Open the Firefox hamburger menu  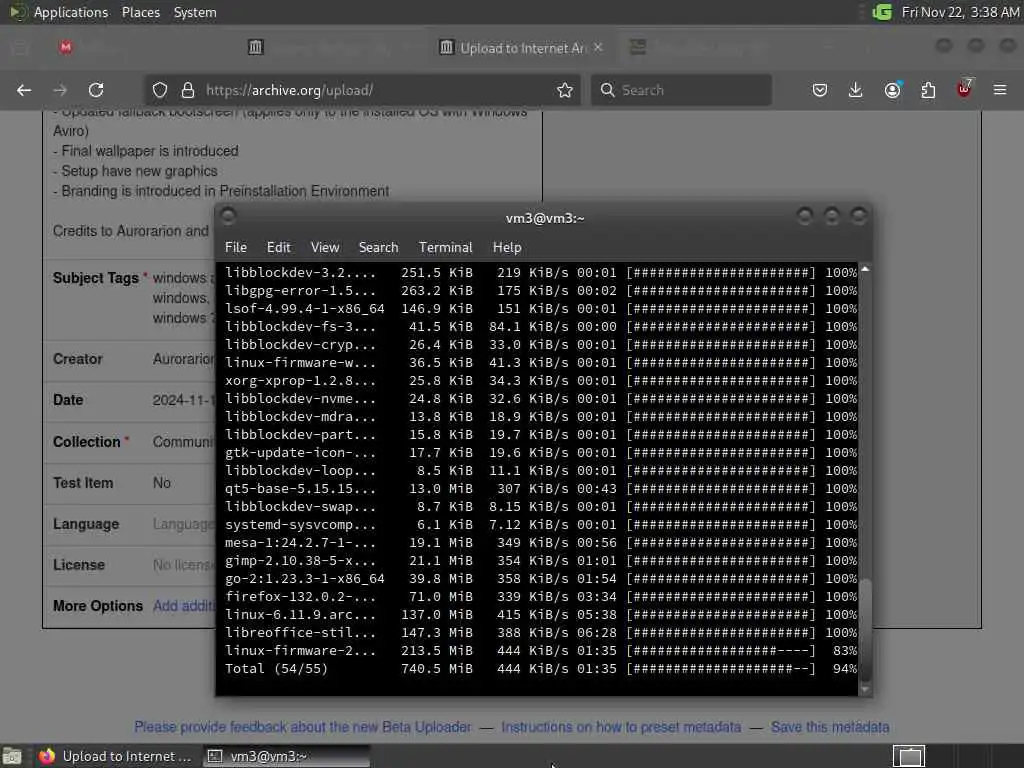coord(1000,90)
